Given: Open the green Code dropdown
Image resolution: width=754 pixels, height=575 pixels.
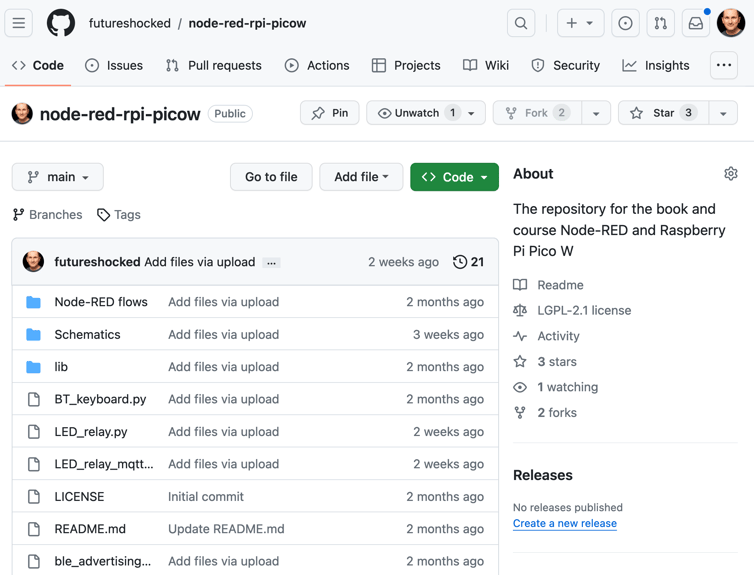Looking at the screenshot, I should pos(454,177).
